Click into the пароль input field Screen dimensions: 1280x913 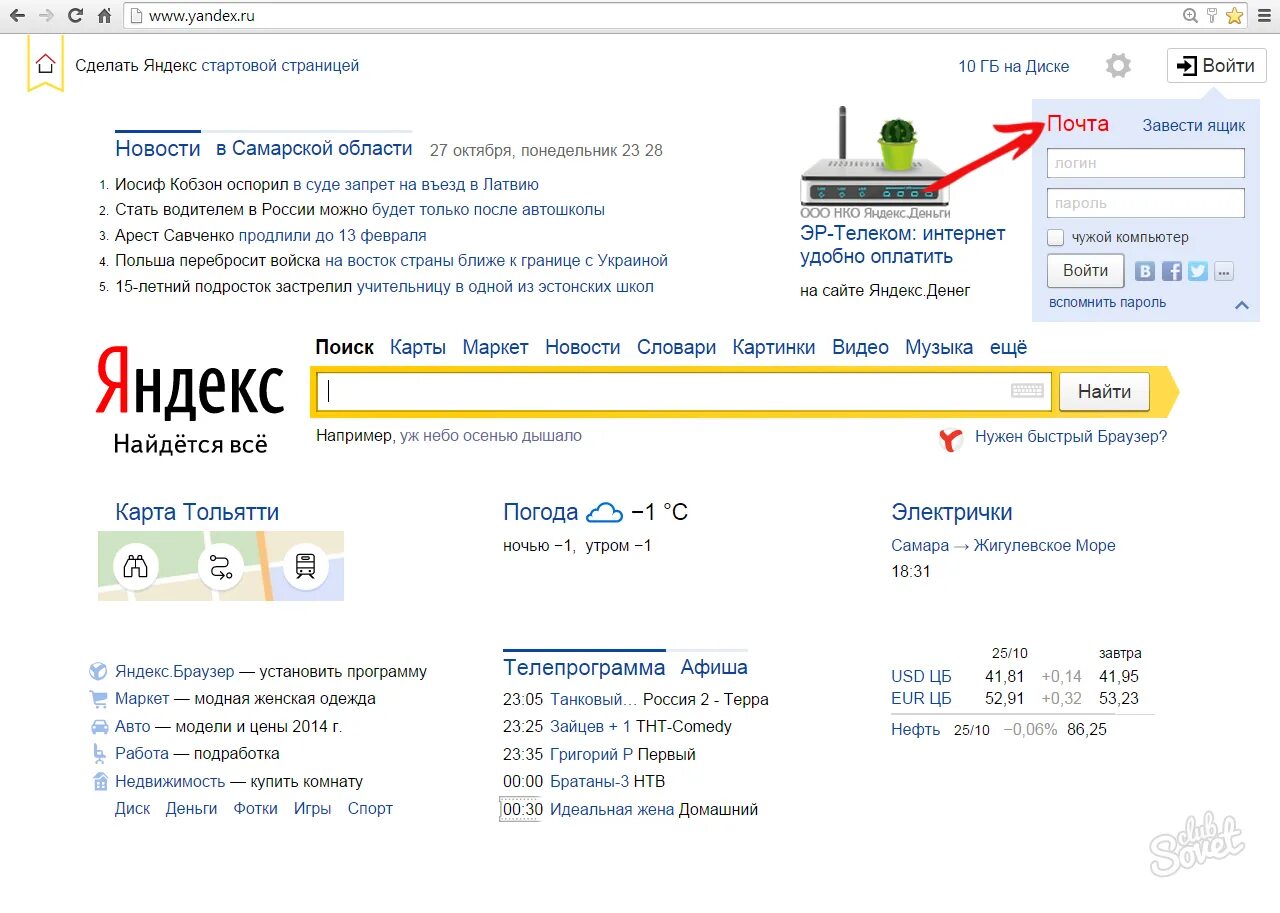pyautogui.click(x=1146, y=203)
